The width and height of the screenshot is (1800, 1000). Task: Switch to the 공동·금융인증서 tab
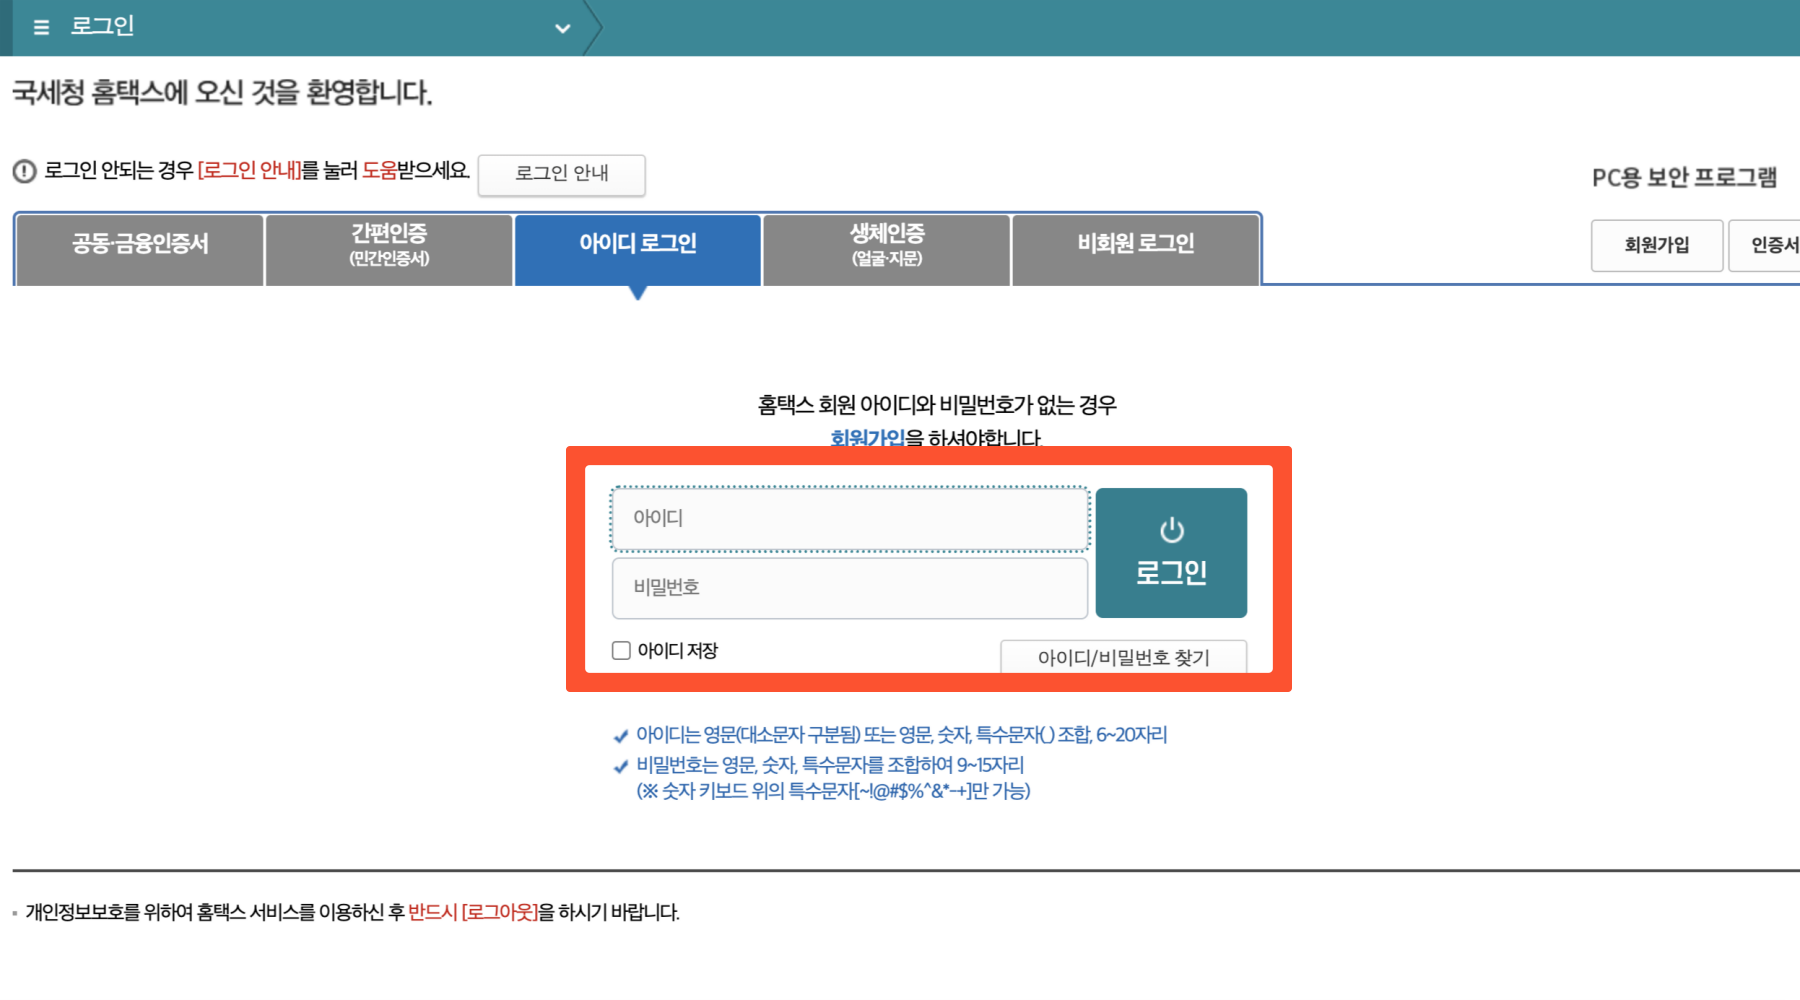tap(138, 247)
